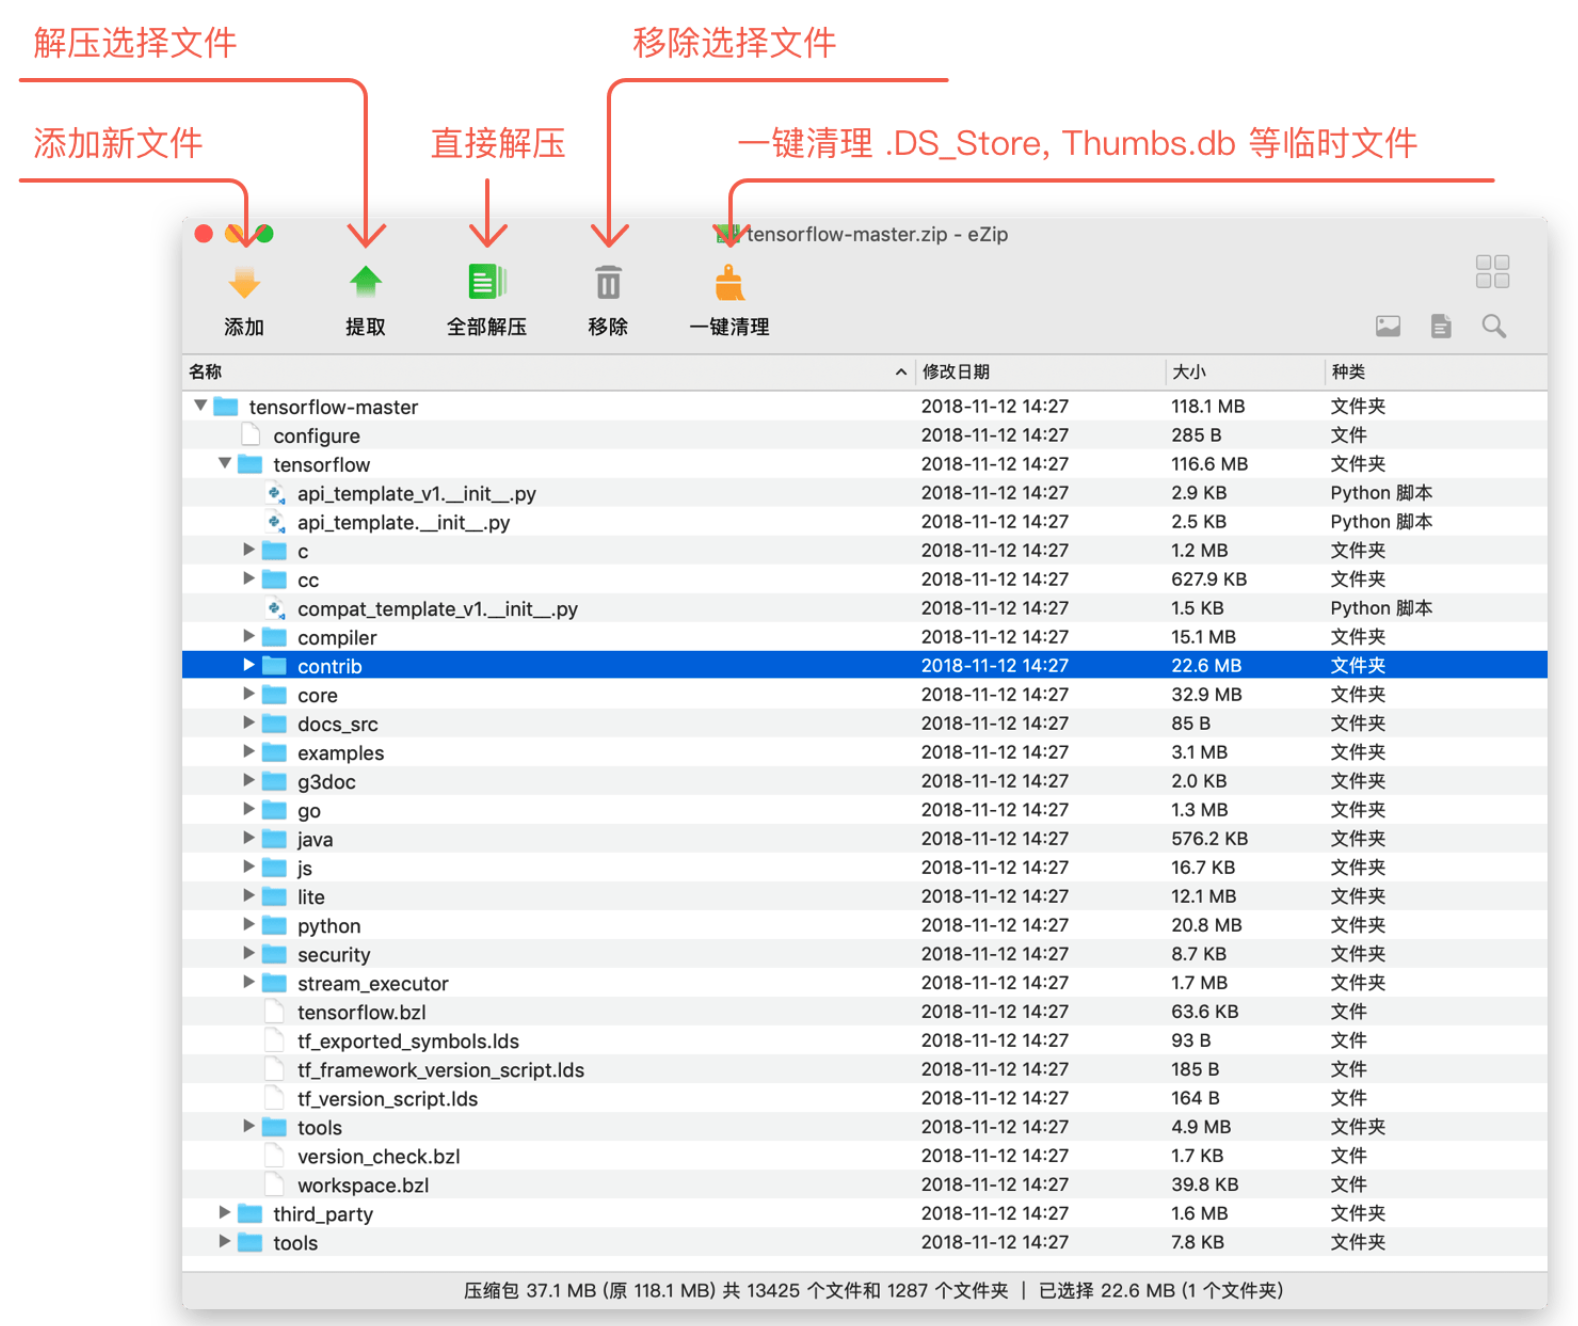1578x1326 pixels.
Task: Click the security folder icon
Action: click(274, 954)
